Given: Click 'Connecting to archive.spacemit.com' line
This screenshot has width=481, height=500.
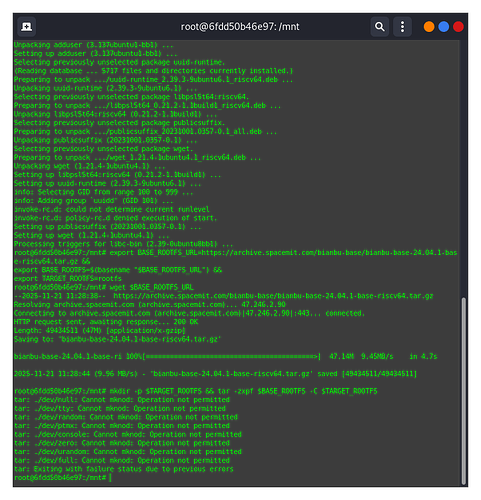Looking at the screenshot, I should coord(190,313).
